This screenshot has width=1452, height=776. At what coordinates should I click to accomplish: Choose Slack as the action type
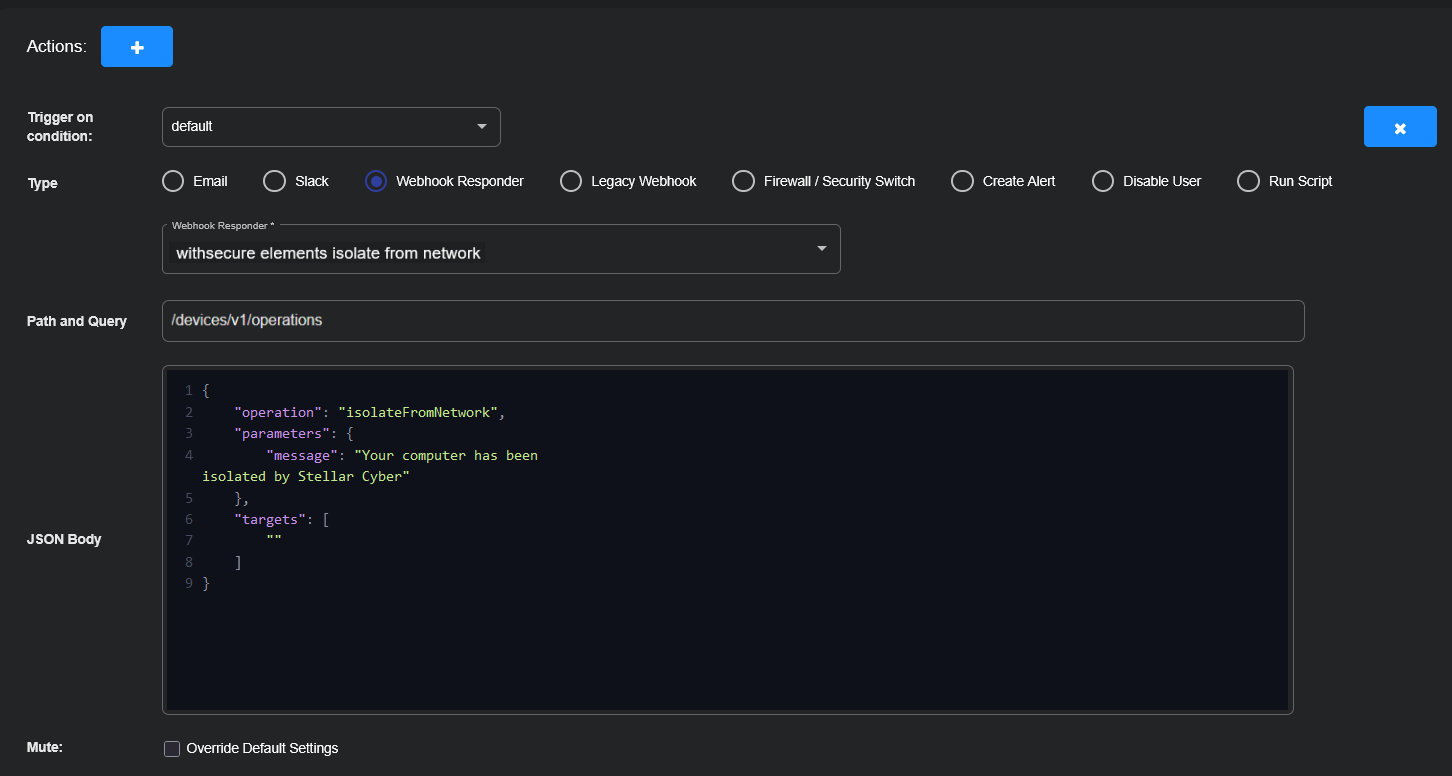click(x=274, y=181)
